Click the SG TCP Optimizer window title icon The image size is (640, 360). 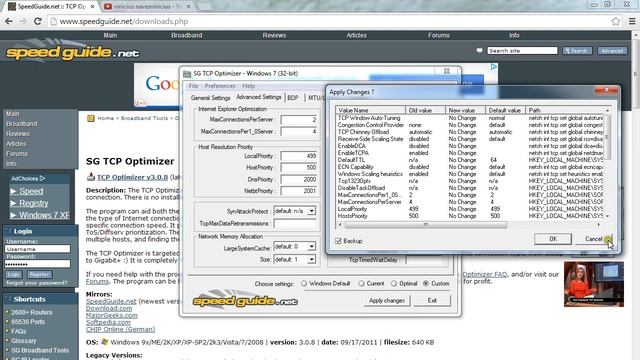point(187,73)
